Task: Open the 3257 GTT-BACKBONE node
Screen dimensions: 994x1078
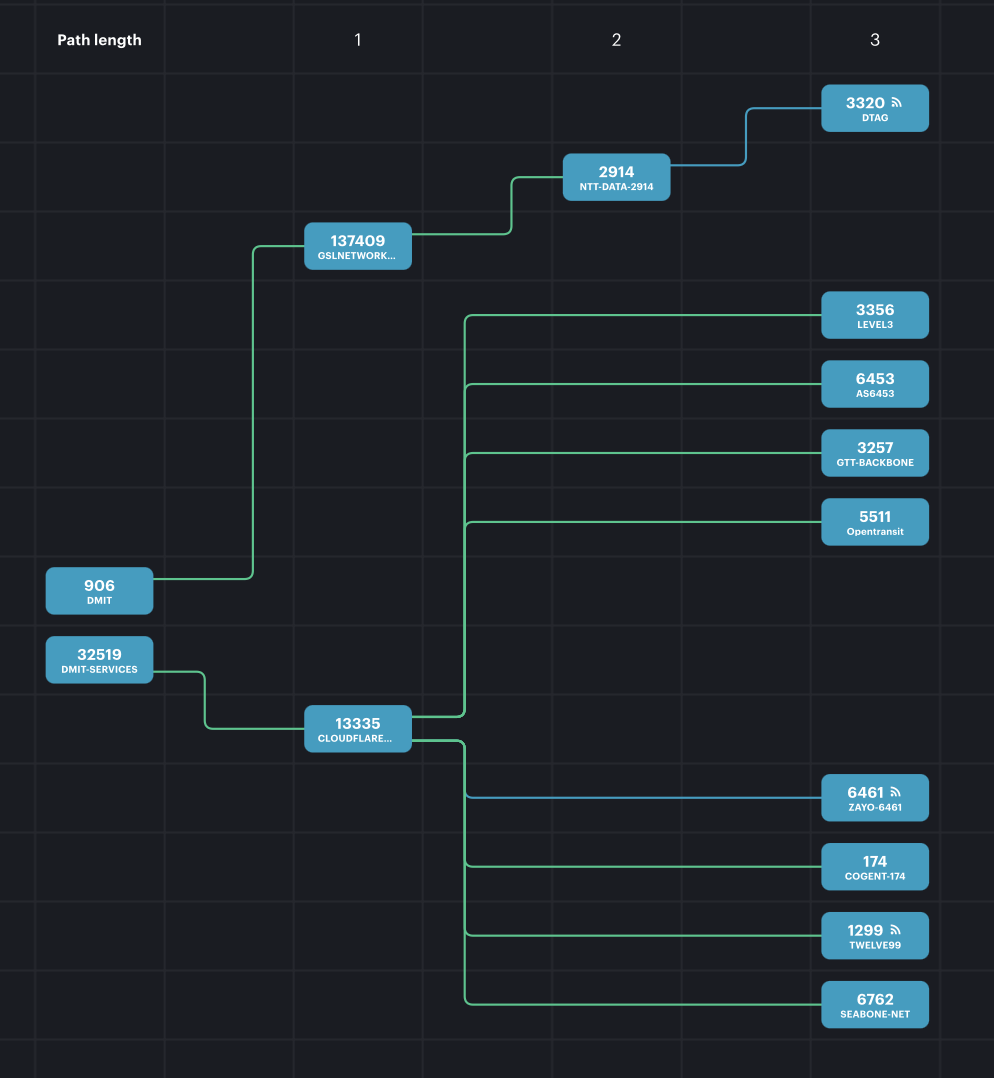Action: pos(874,453)
